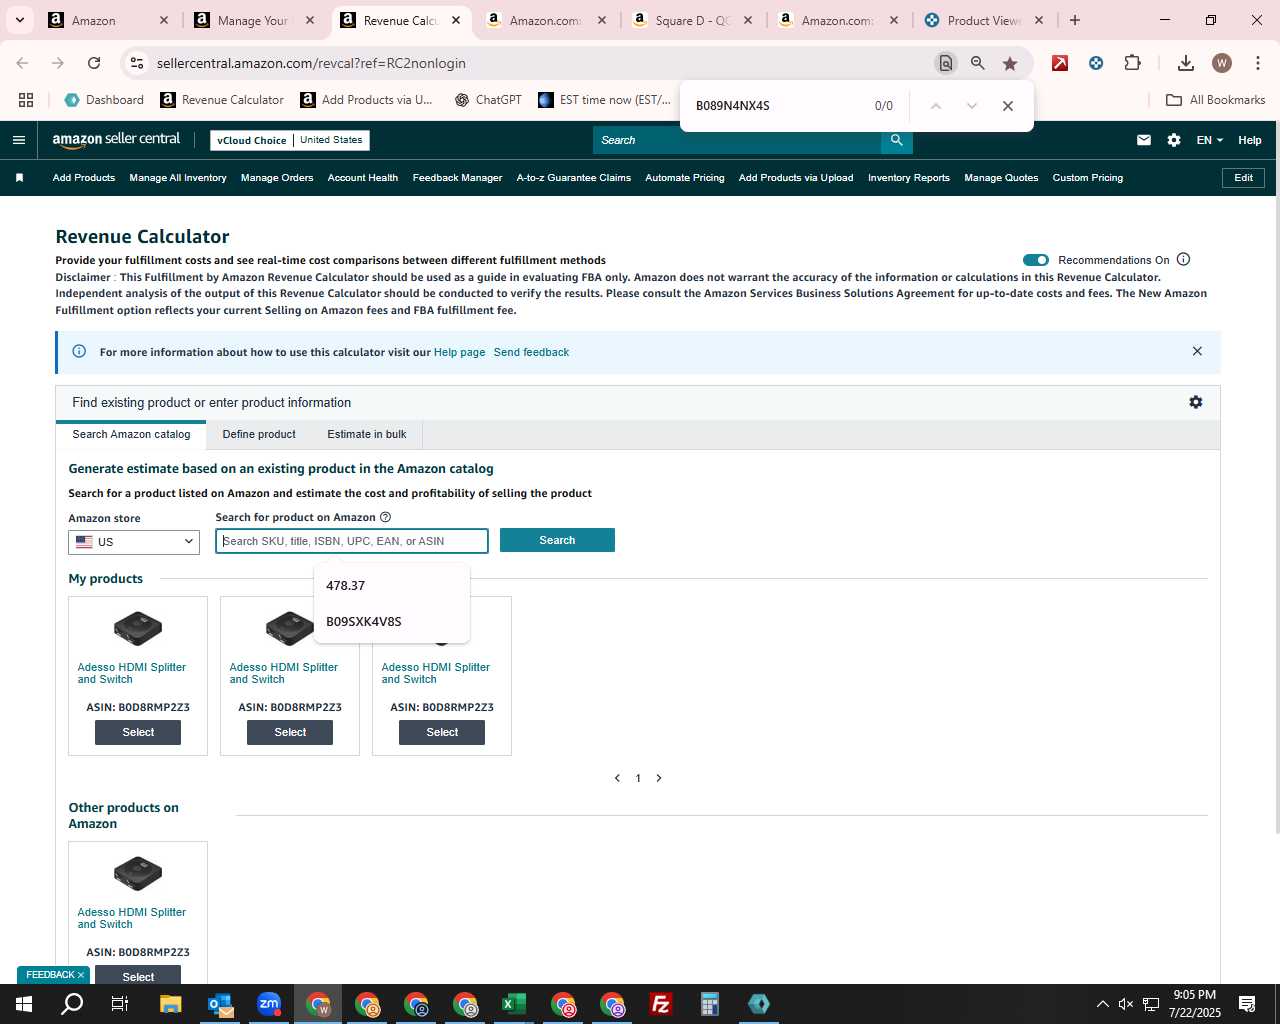Open Chrome downloads icon
This screenshot has width=1280, height=1024.
(x=1186, y=63)
